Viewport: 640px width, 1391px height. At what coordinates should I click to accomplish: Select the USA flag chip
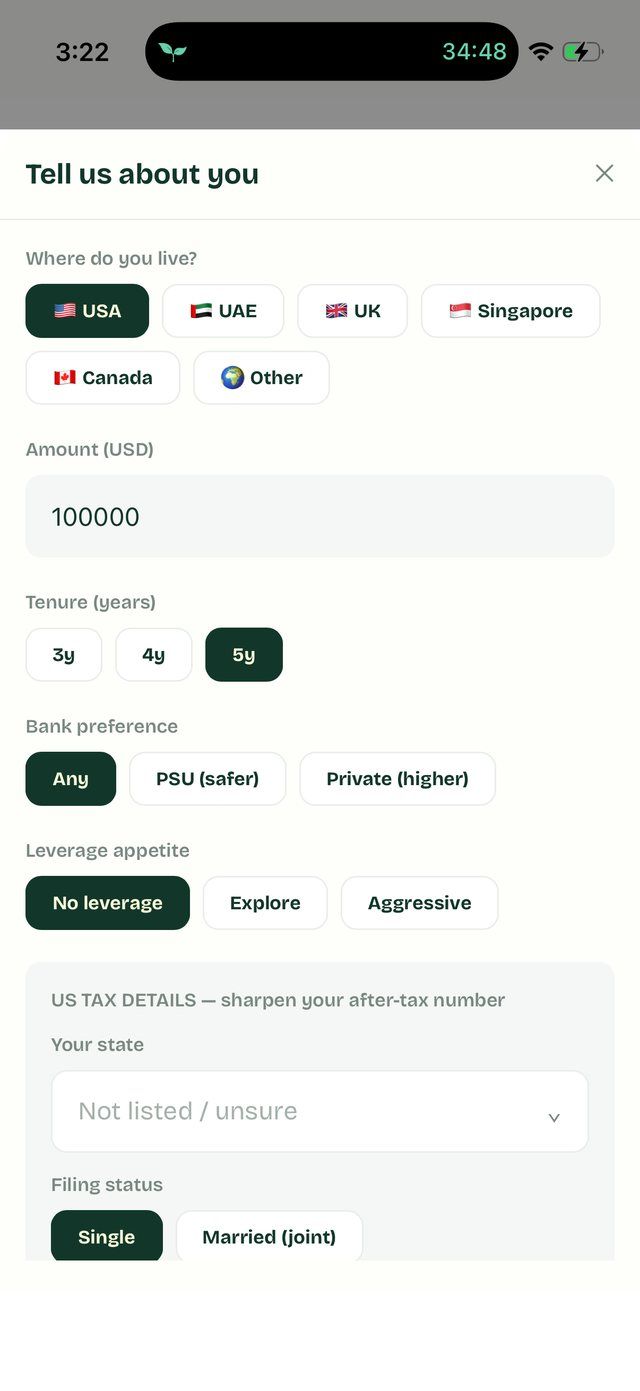pos(87,311)
